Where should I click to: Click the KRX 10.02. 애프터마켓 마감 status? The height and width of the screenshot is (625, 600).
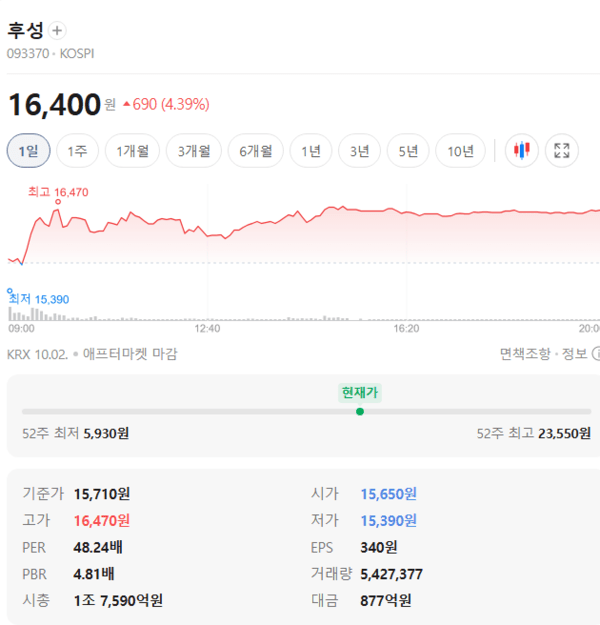92,354
